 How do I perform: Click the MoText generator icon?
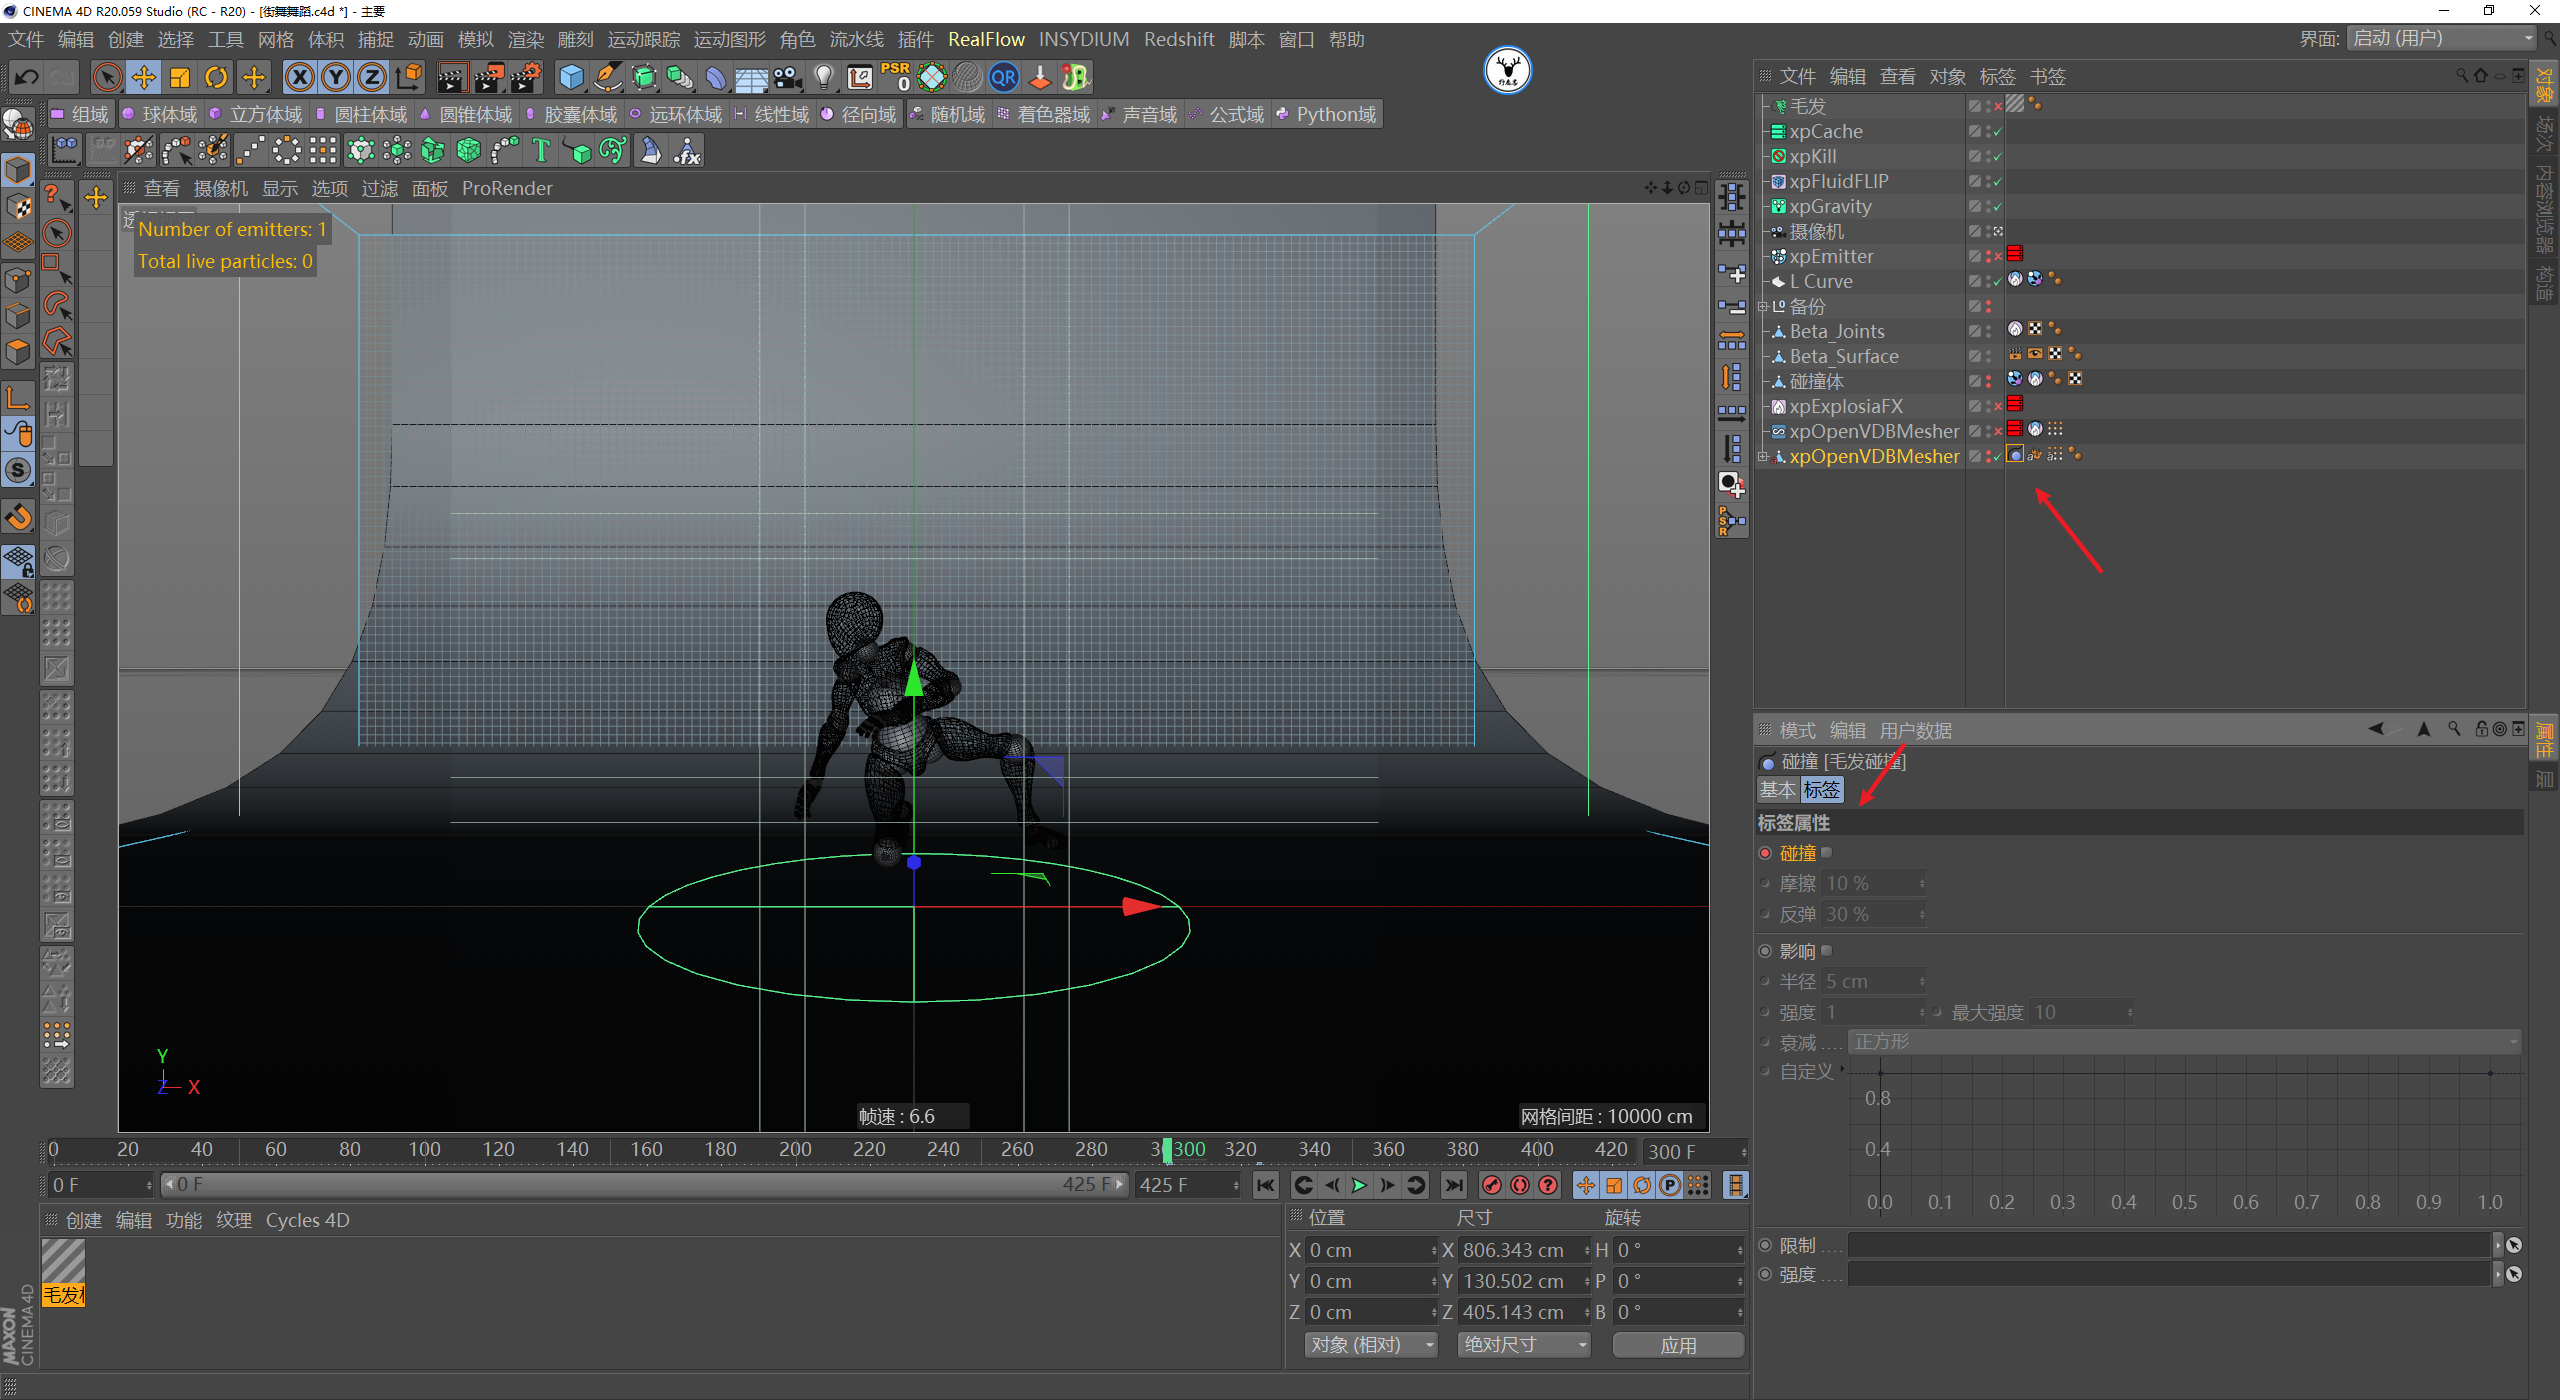click(x=541, y=151)
